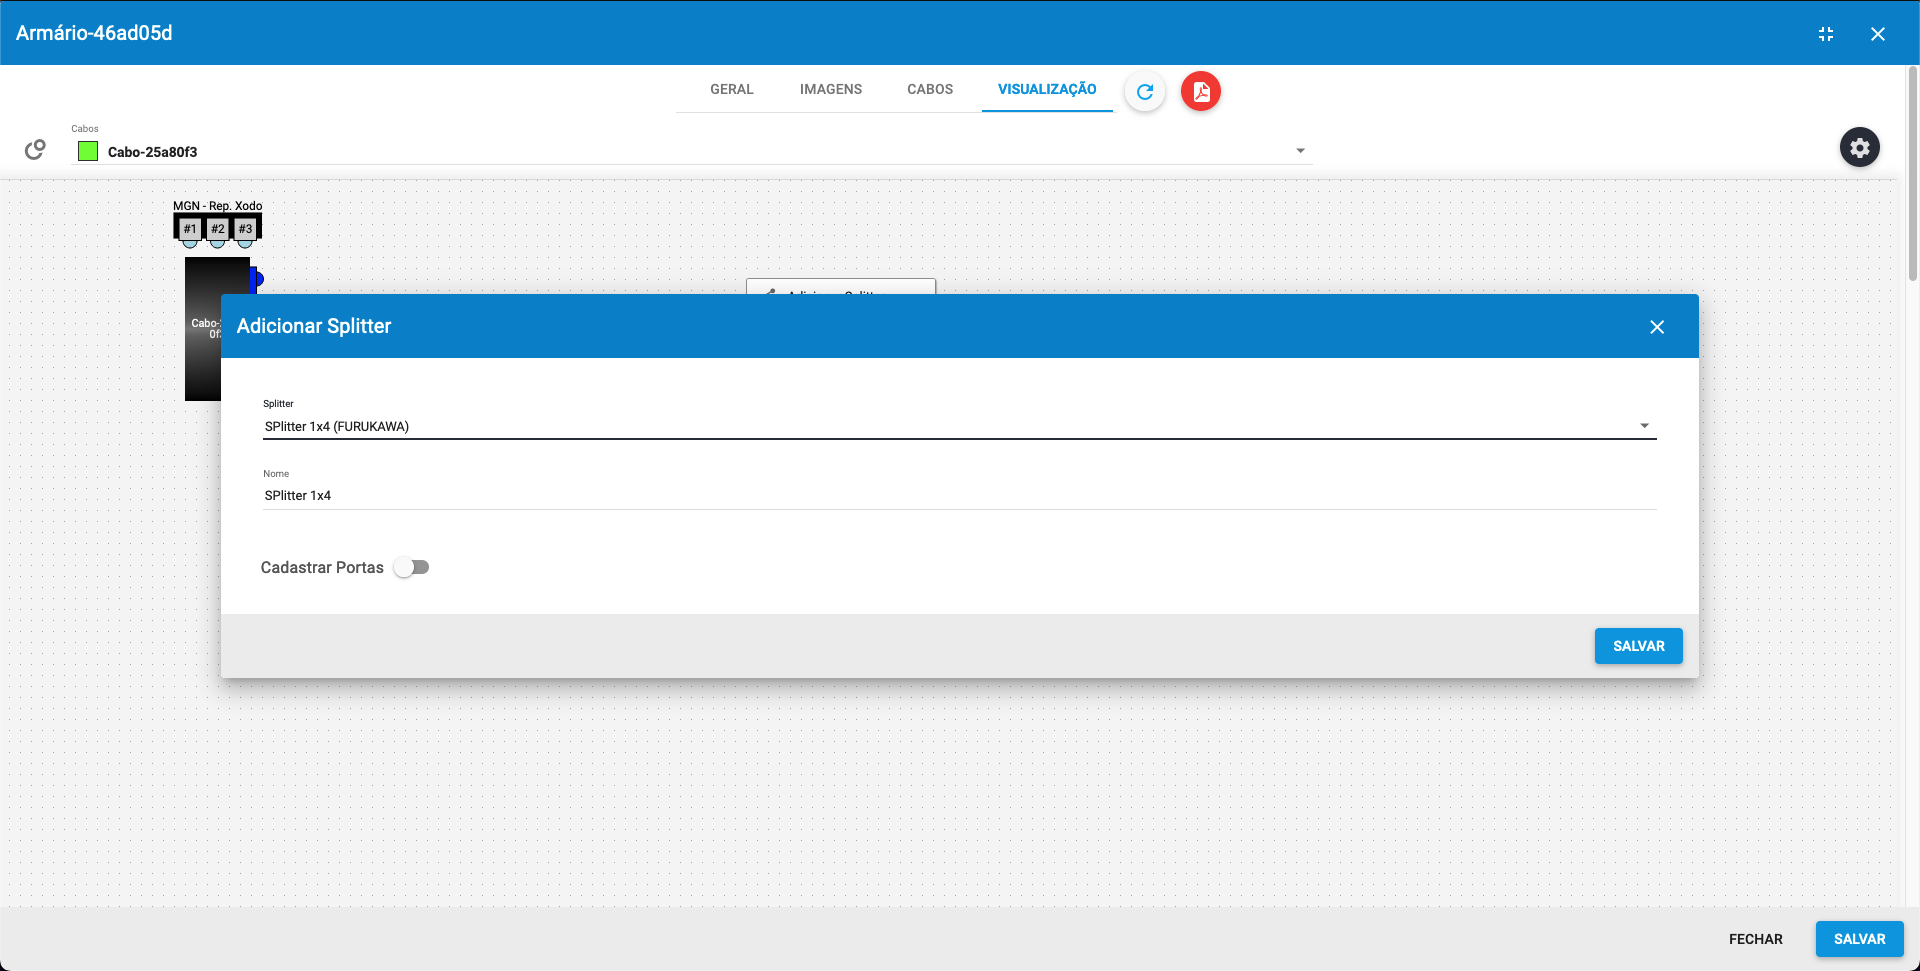Refresh the visualization diagram
The image size is (1920, 971).
1144,91
